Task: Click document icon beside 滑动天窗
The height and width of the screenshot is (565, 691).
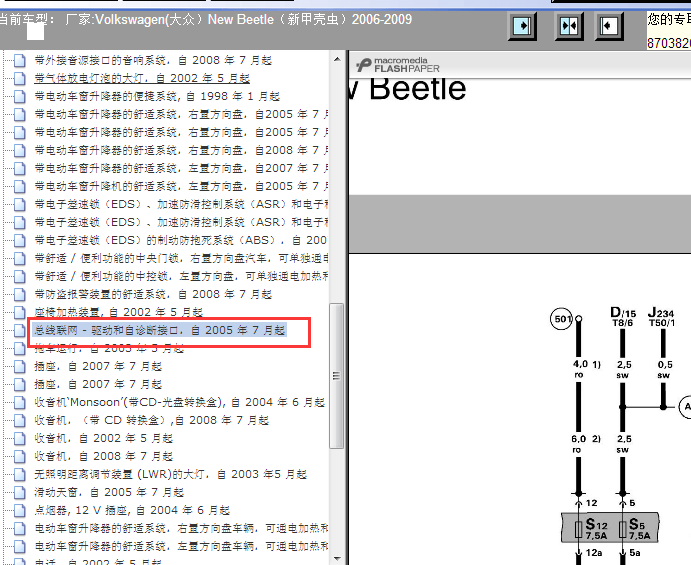Action: pyautogui.click(x=19, y=492)
